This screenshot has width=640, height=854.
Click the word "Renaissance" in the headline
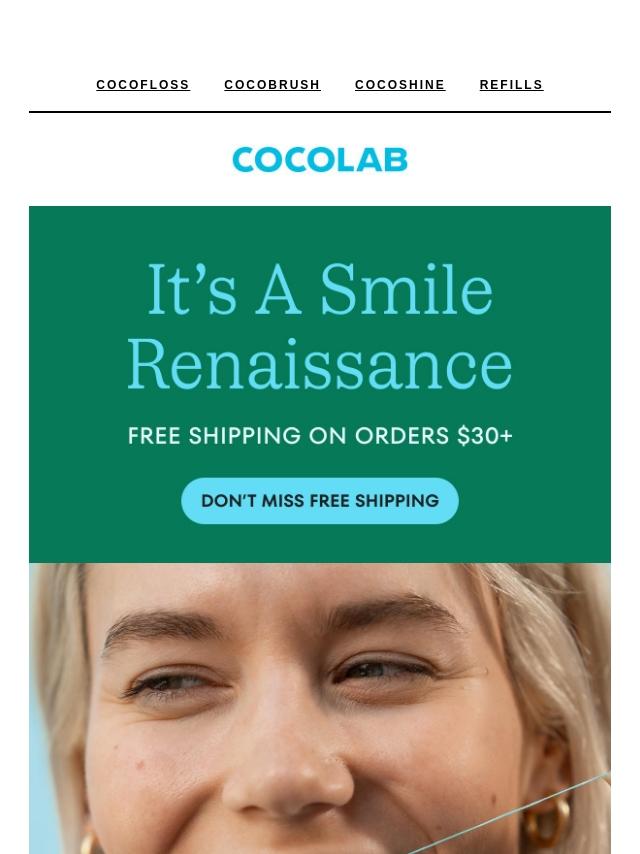(x=320, y=364)
